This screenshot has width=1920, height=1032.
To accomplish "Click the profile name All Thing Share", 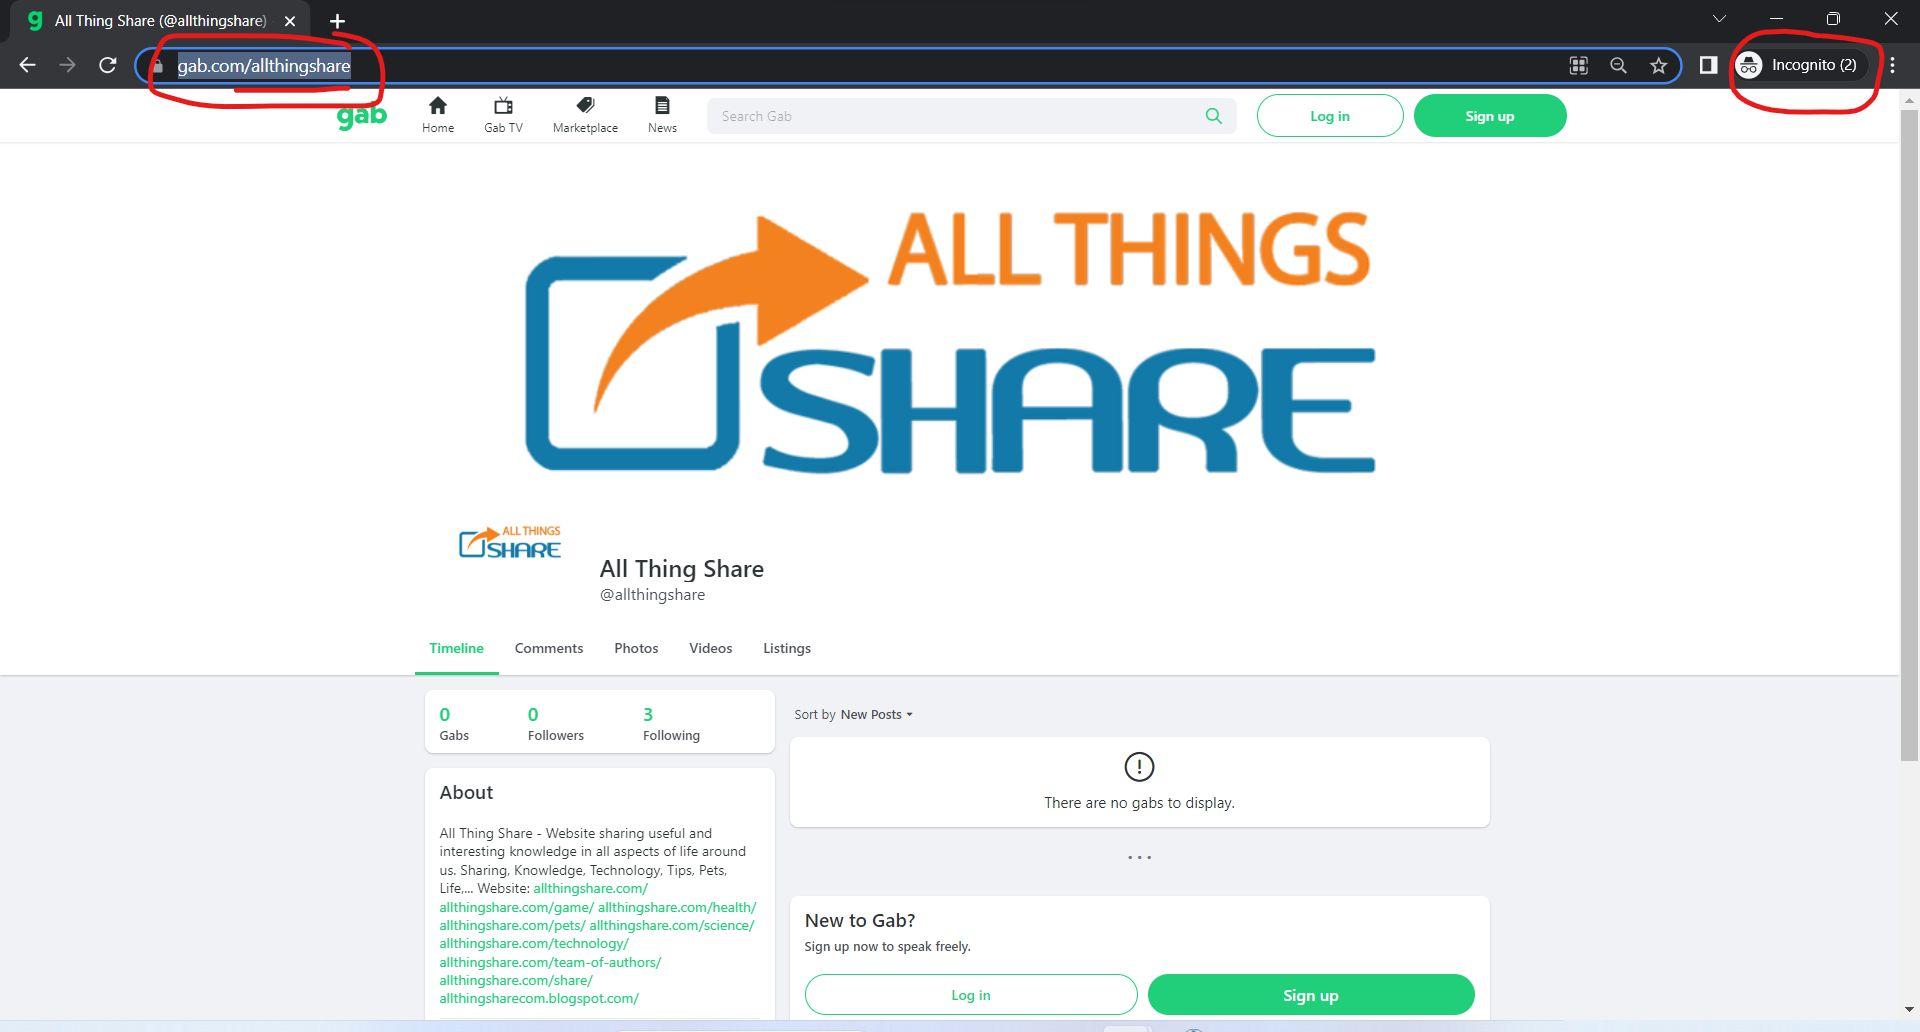I will 682,568.
